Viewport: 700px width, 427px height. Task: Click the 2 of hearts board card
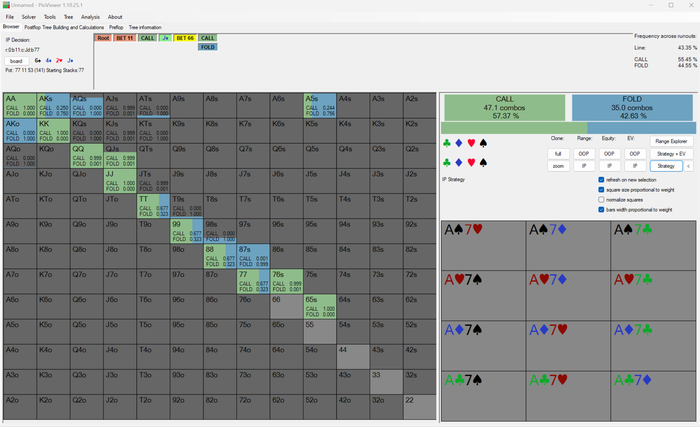[59, 60]
